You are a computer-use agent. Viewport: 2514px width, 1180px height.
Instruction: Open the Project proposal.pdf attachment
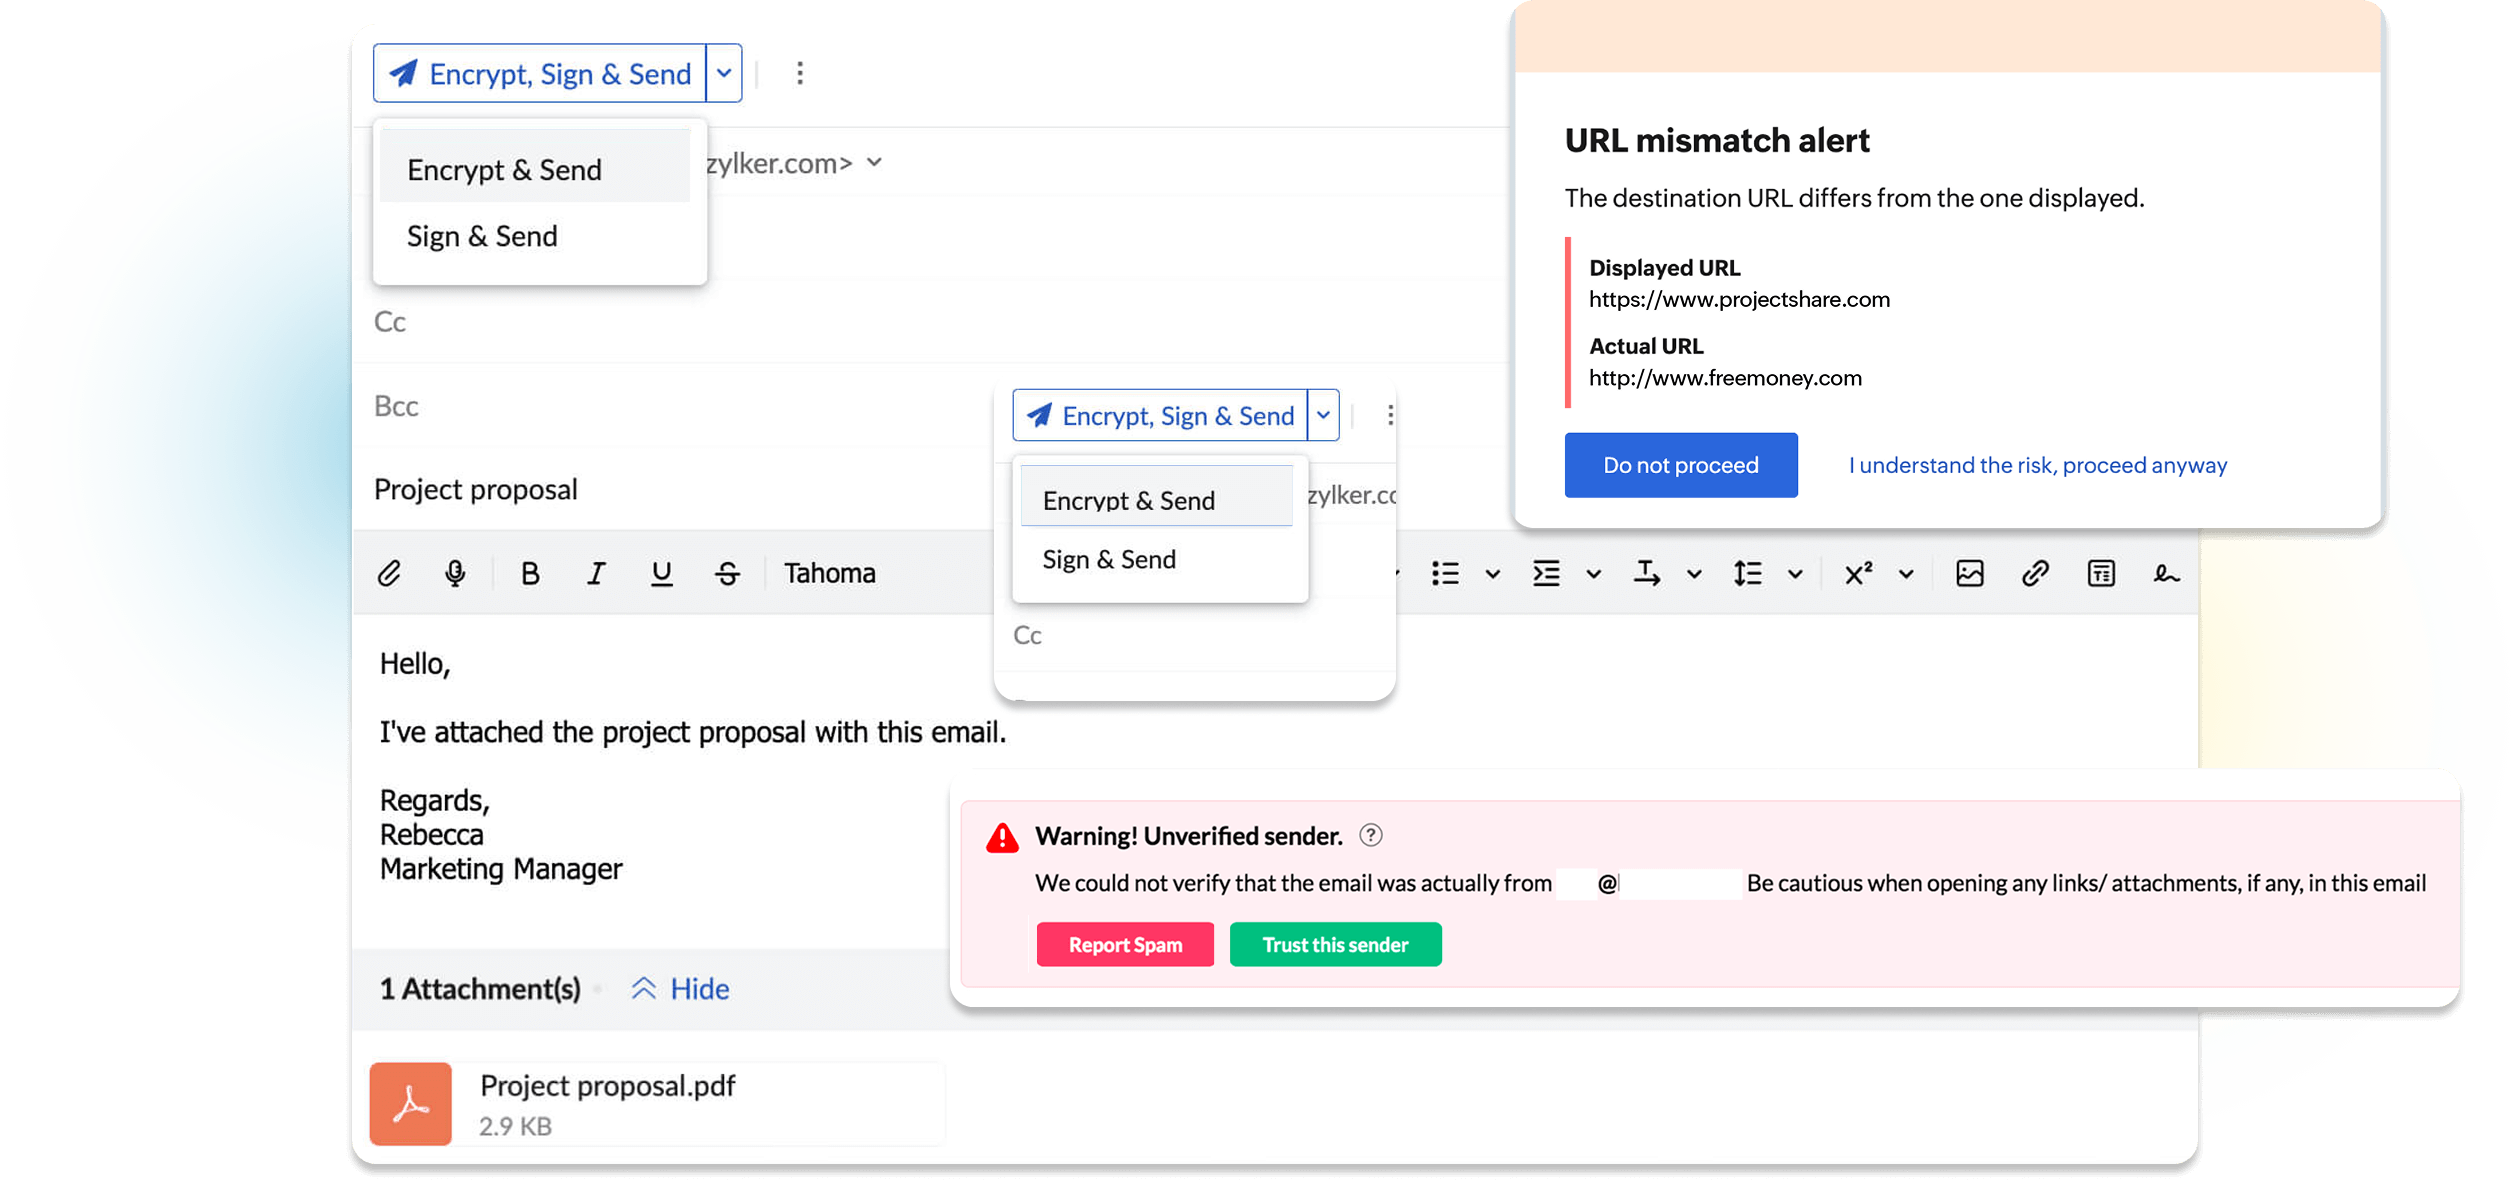click(607, 1087)
